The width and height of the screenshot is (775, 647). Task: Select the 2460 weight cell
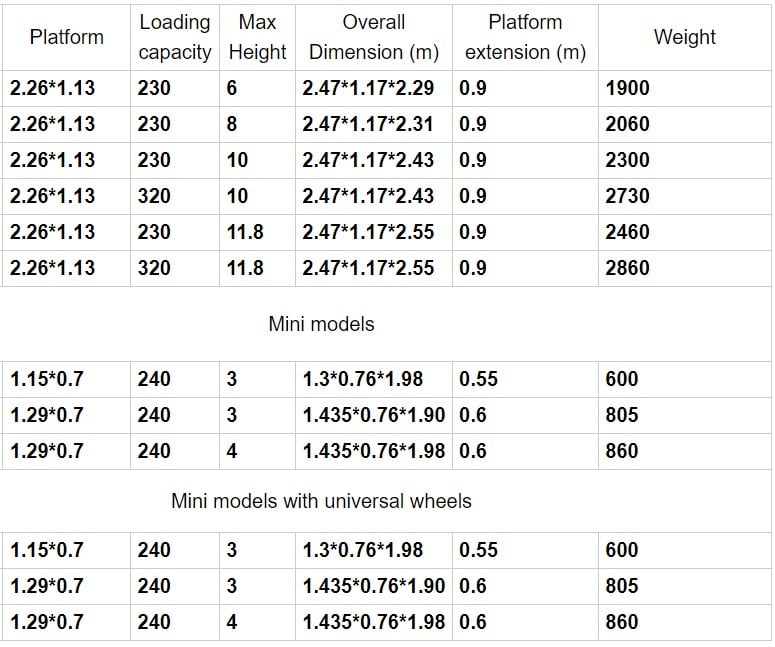click(685, 232)
